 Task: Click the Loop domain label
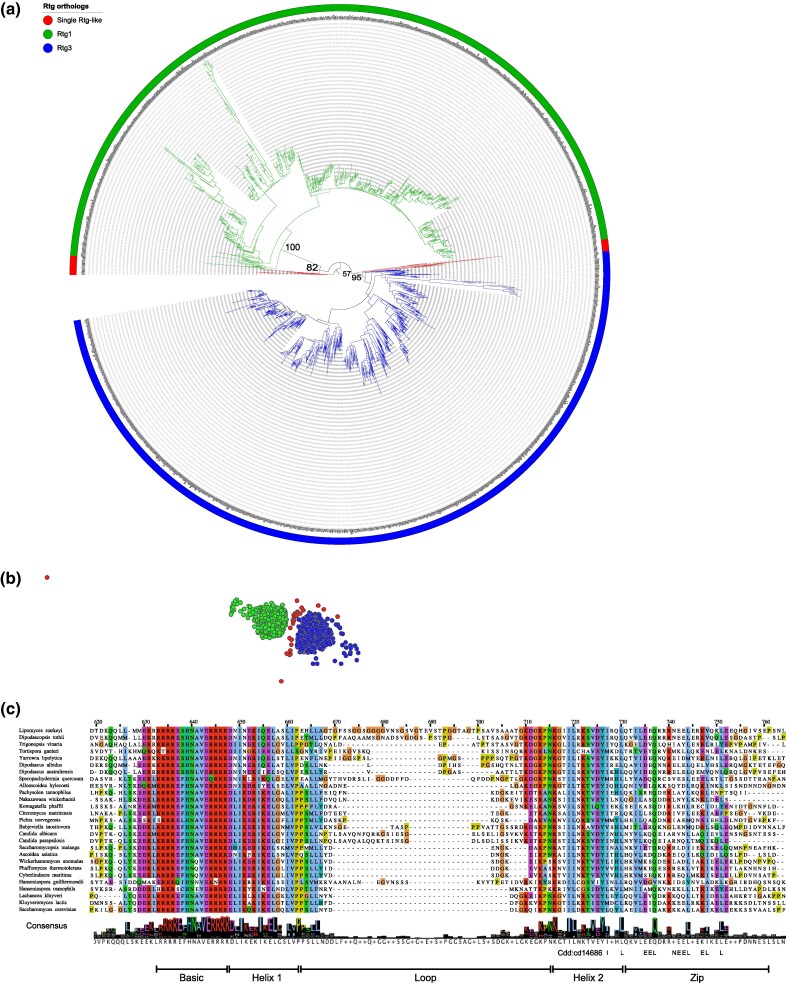425,977
